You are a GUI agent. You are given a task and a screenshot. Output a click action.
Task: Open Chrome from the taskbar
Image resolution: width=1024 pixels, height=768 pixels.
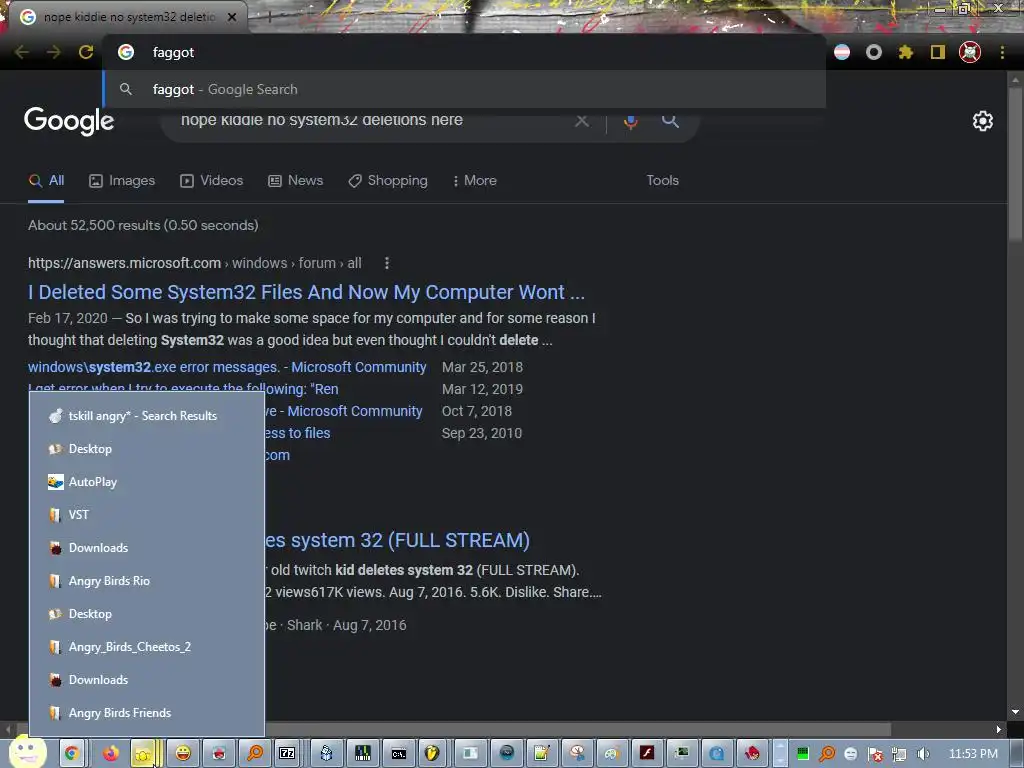pyautogui.click(x=72, y=754)
